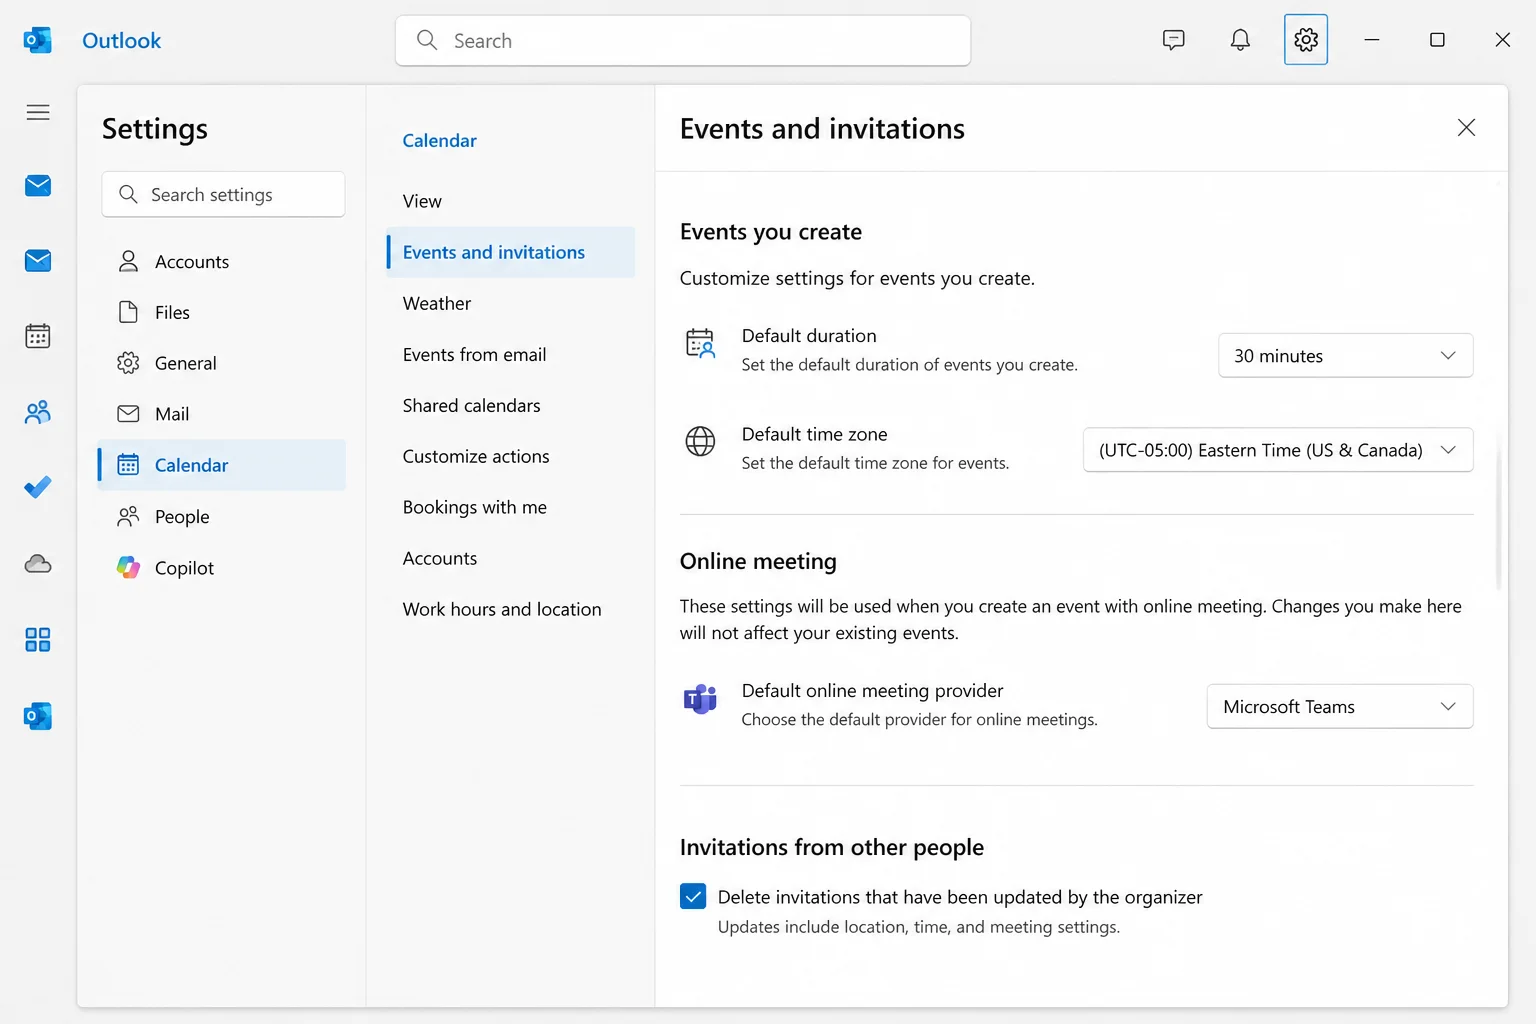
Task: Select Copilot in Settings categories
Action: [x=222, y=567]
